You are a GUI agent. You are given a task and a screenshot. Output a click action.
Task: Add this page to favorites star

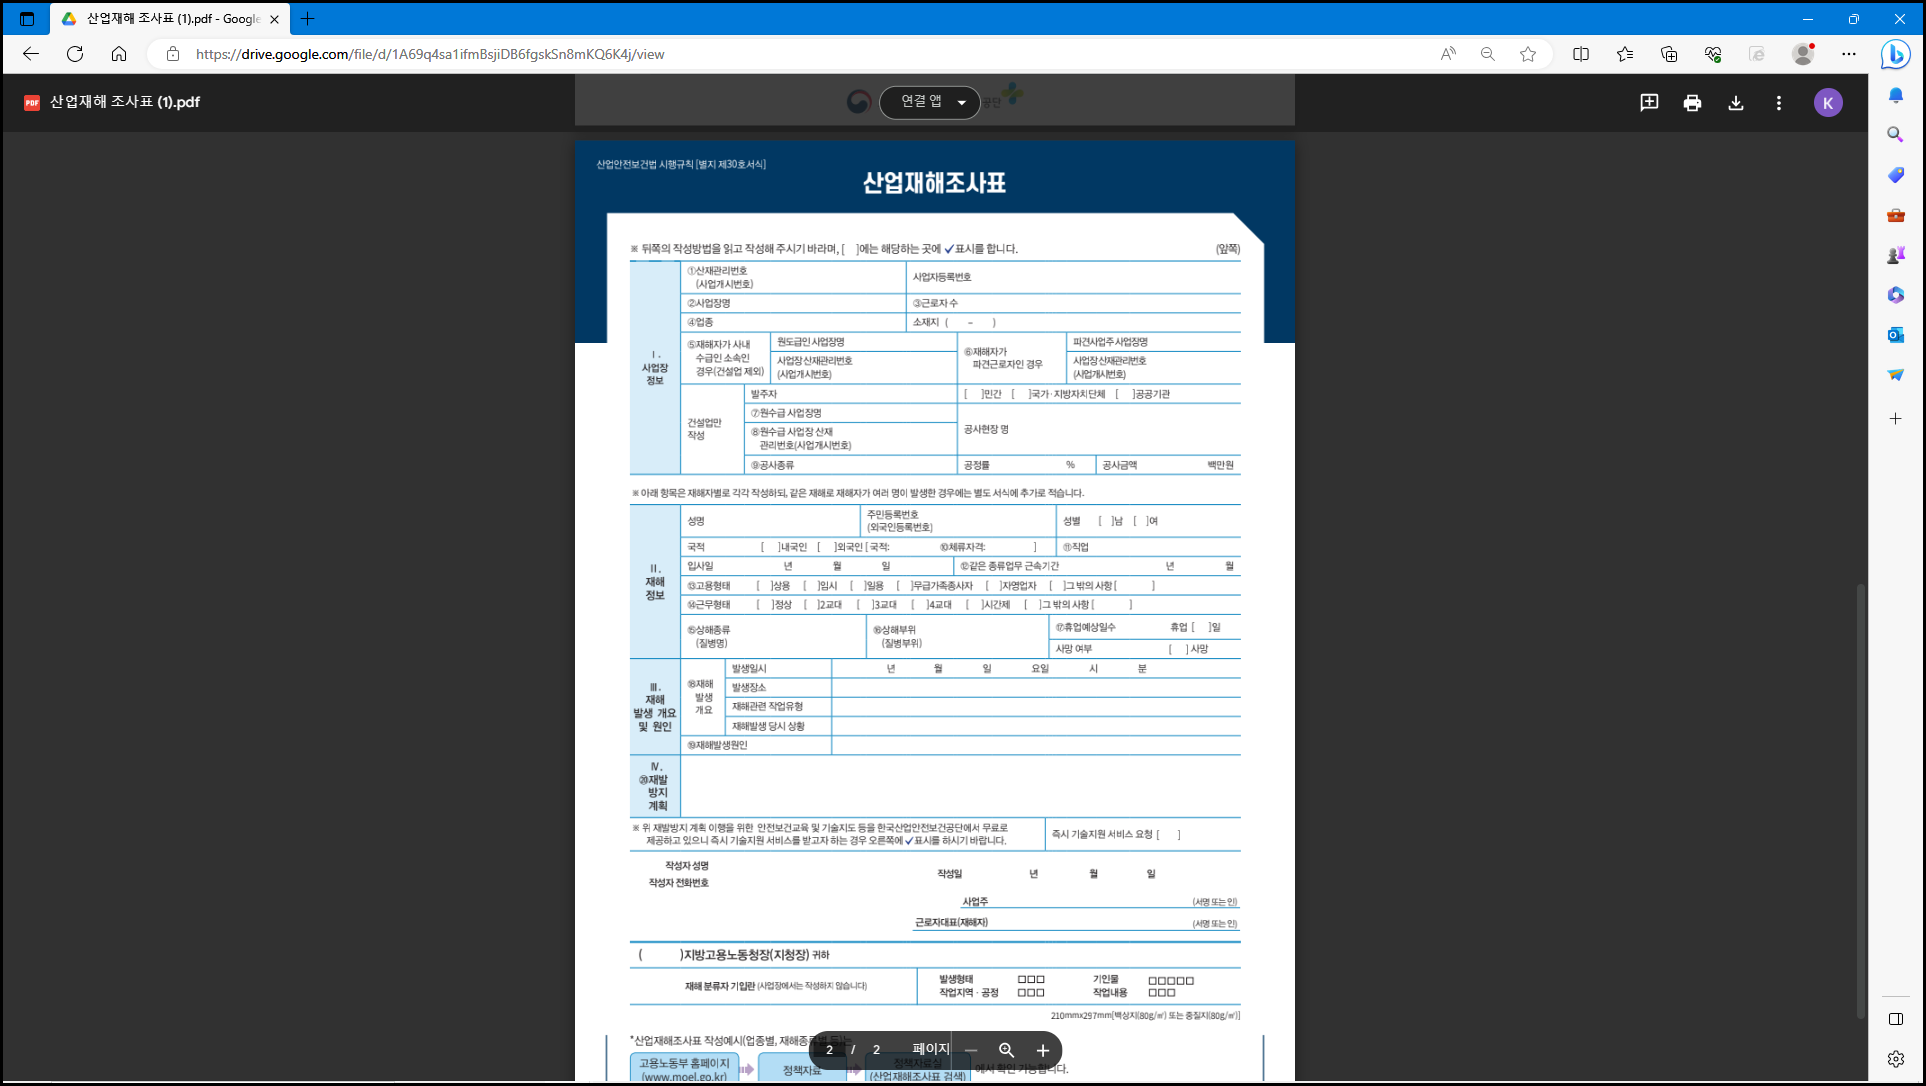click(x=1528, y=54)
